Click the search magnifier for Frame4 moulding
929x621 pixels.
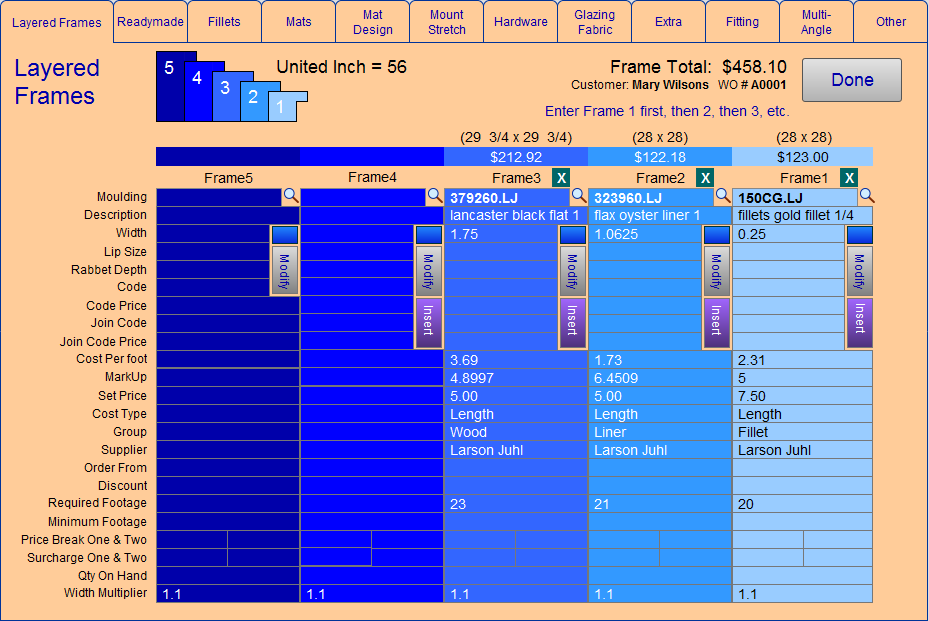(434, 197)
